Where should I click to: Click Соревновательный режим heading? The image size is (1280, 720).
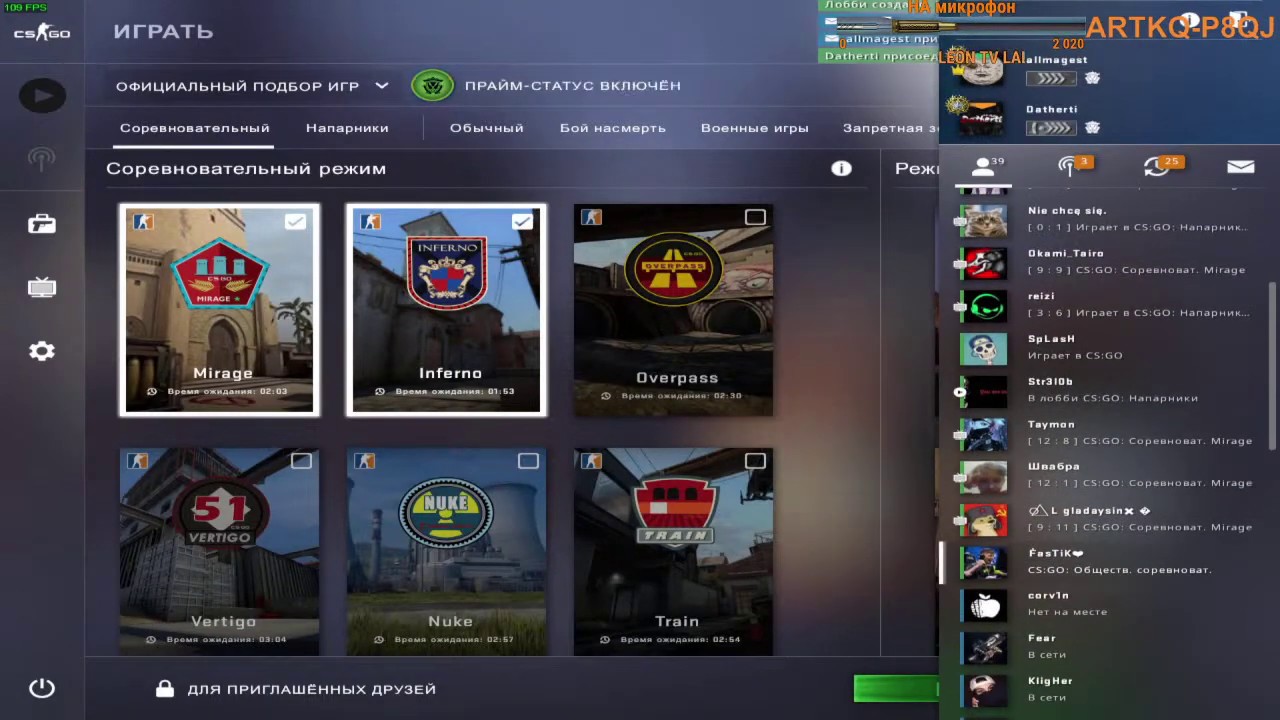click(246, 169)
